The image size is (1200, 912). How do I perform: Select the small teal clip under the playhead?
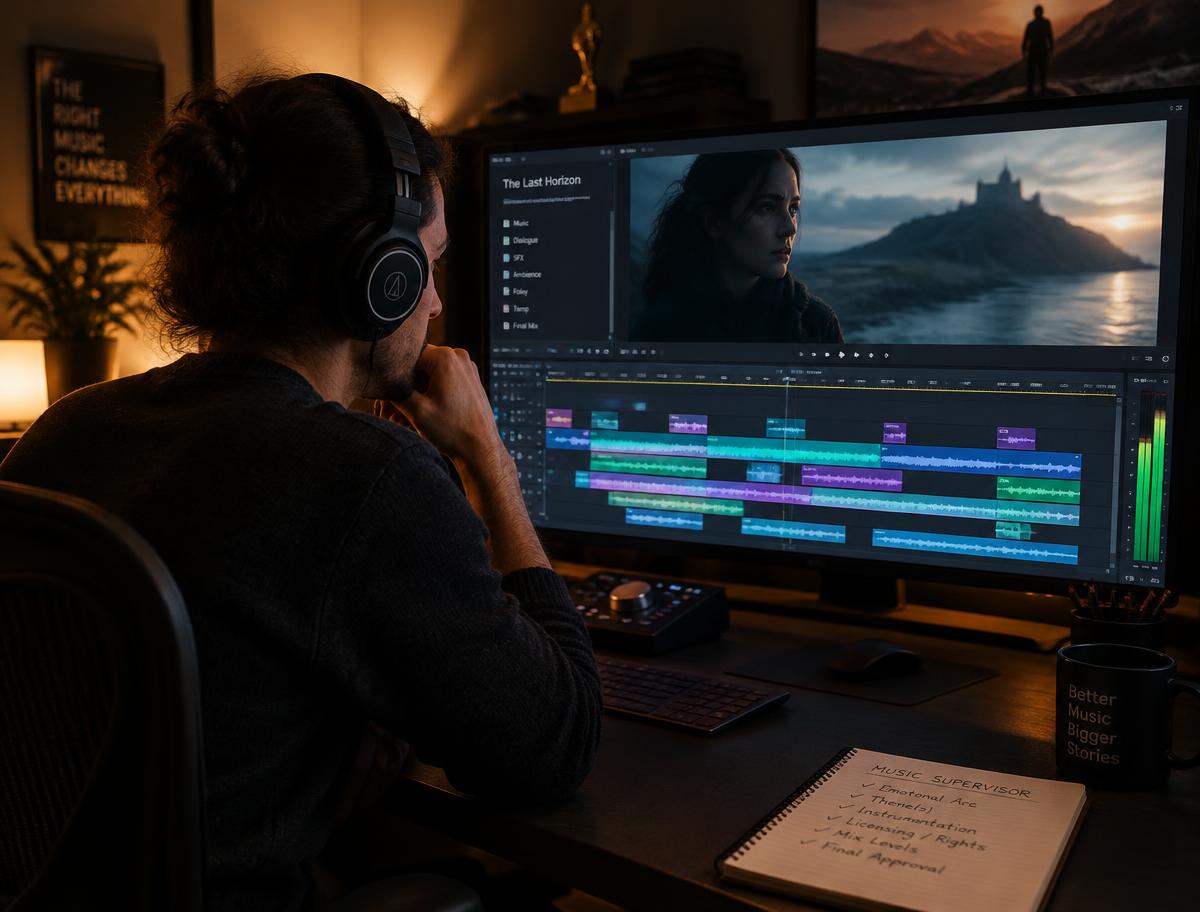786,427
